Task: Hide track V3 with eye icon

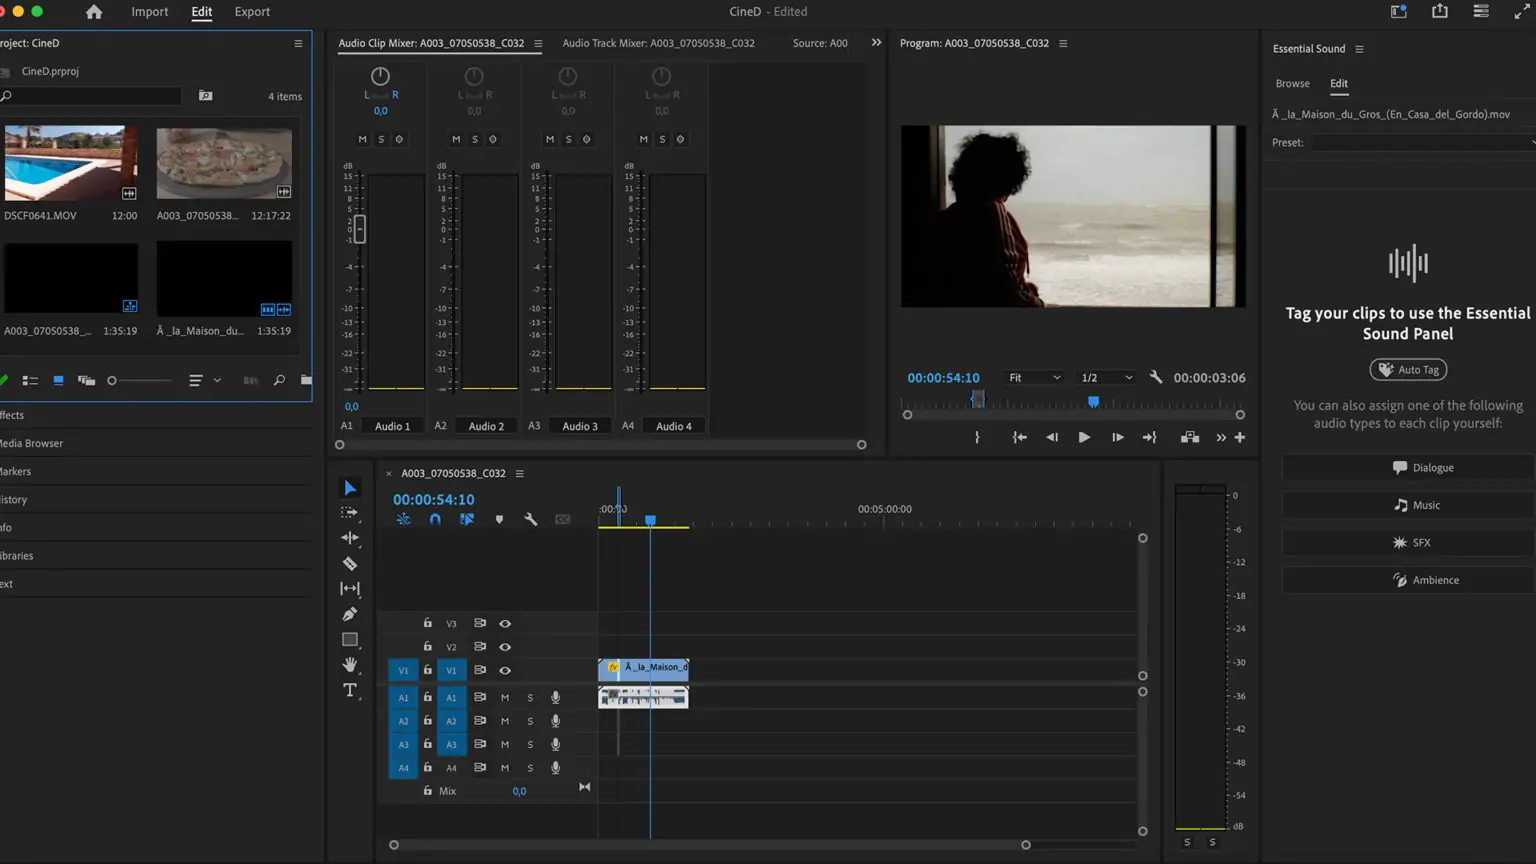Action: coord(505,624)
